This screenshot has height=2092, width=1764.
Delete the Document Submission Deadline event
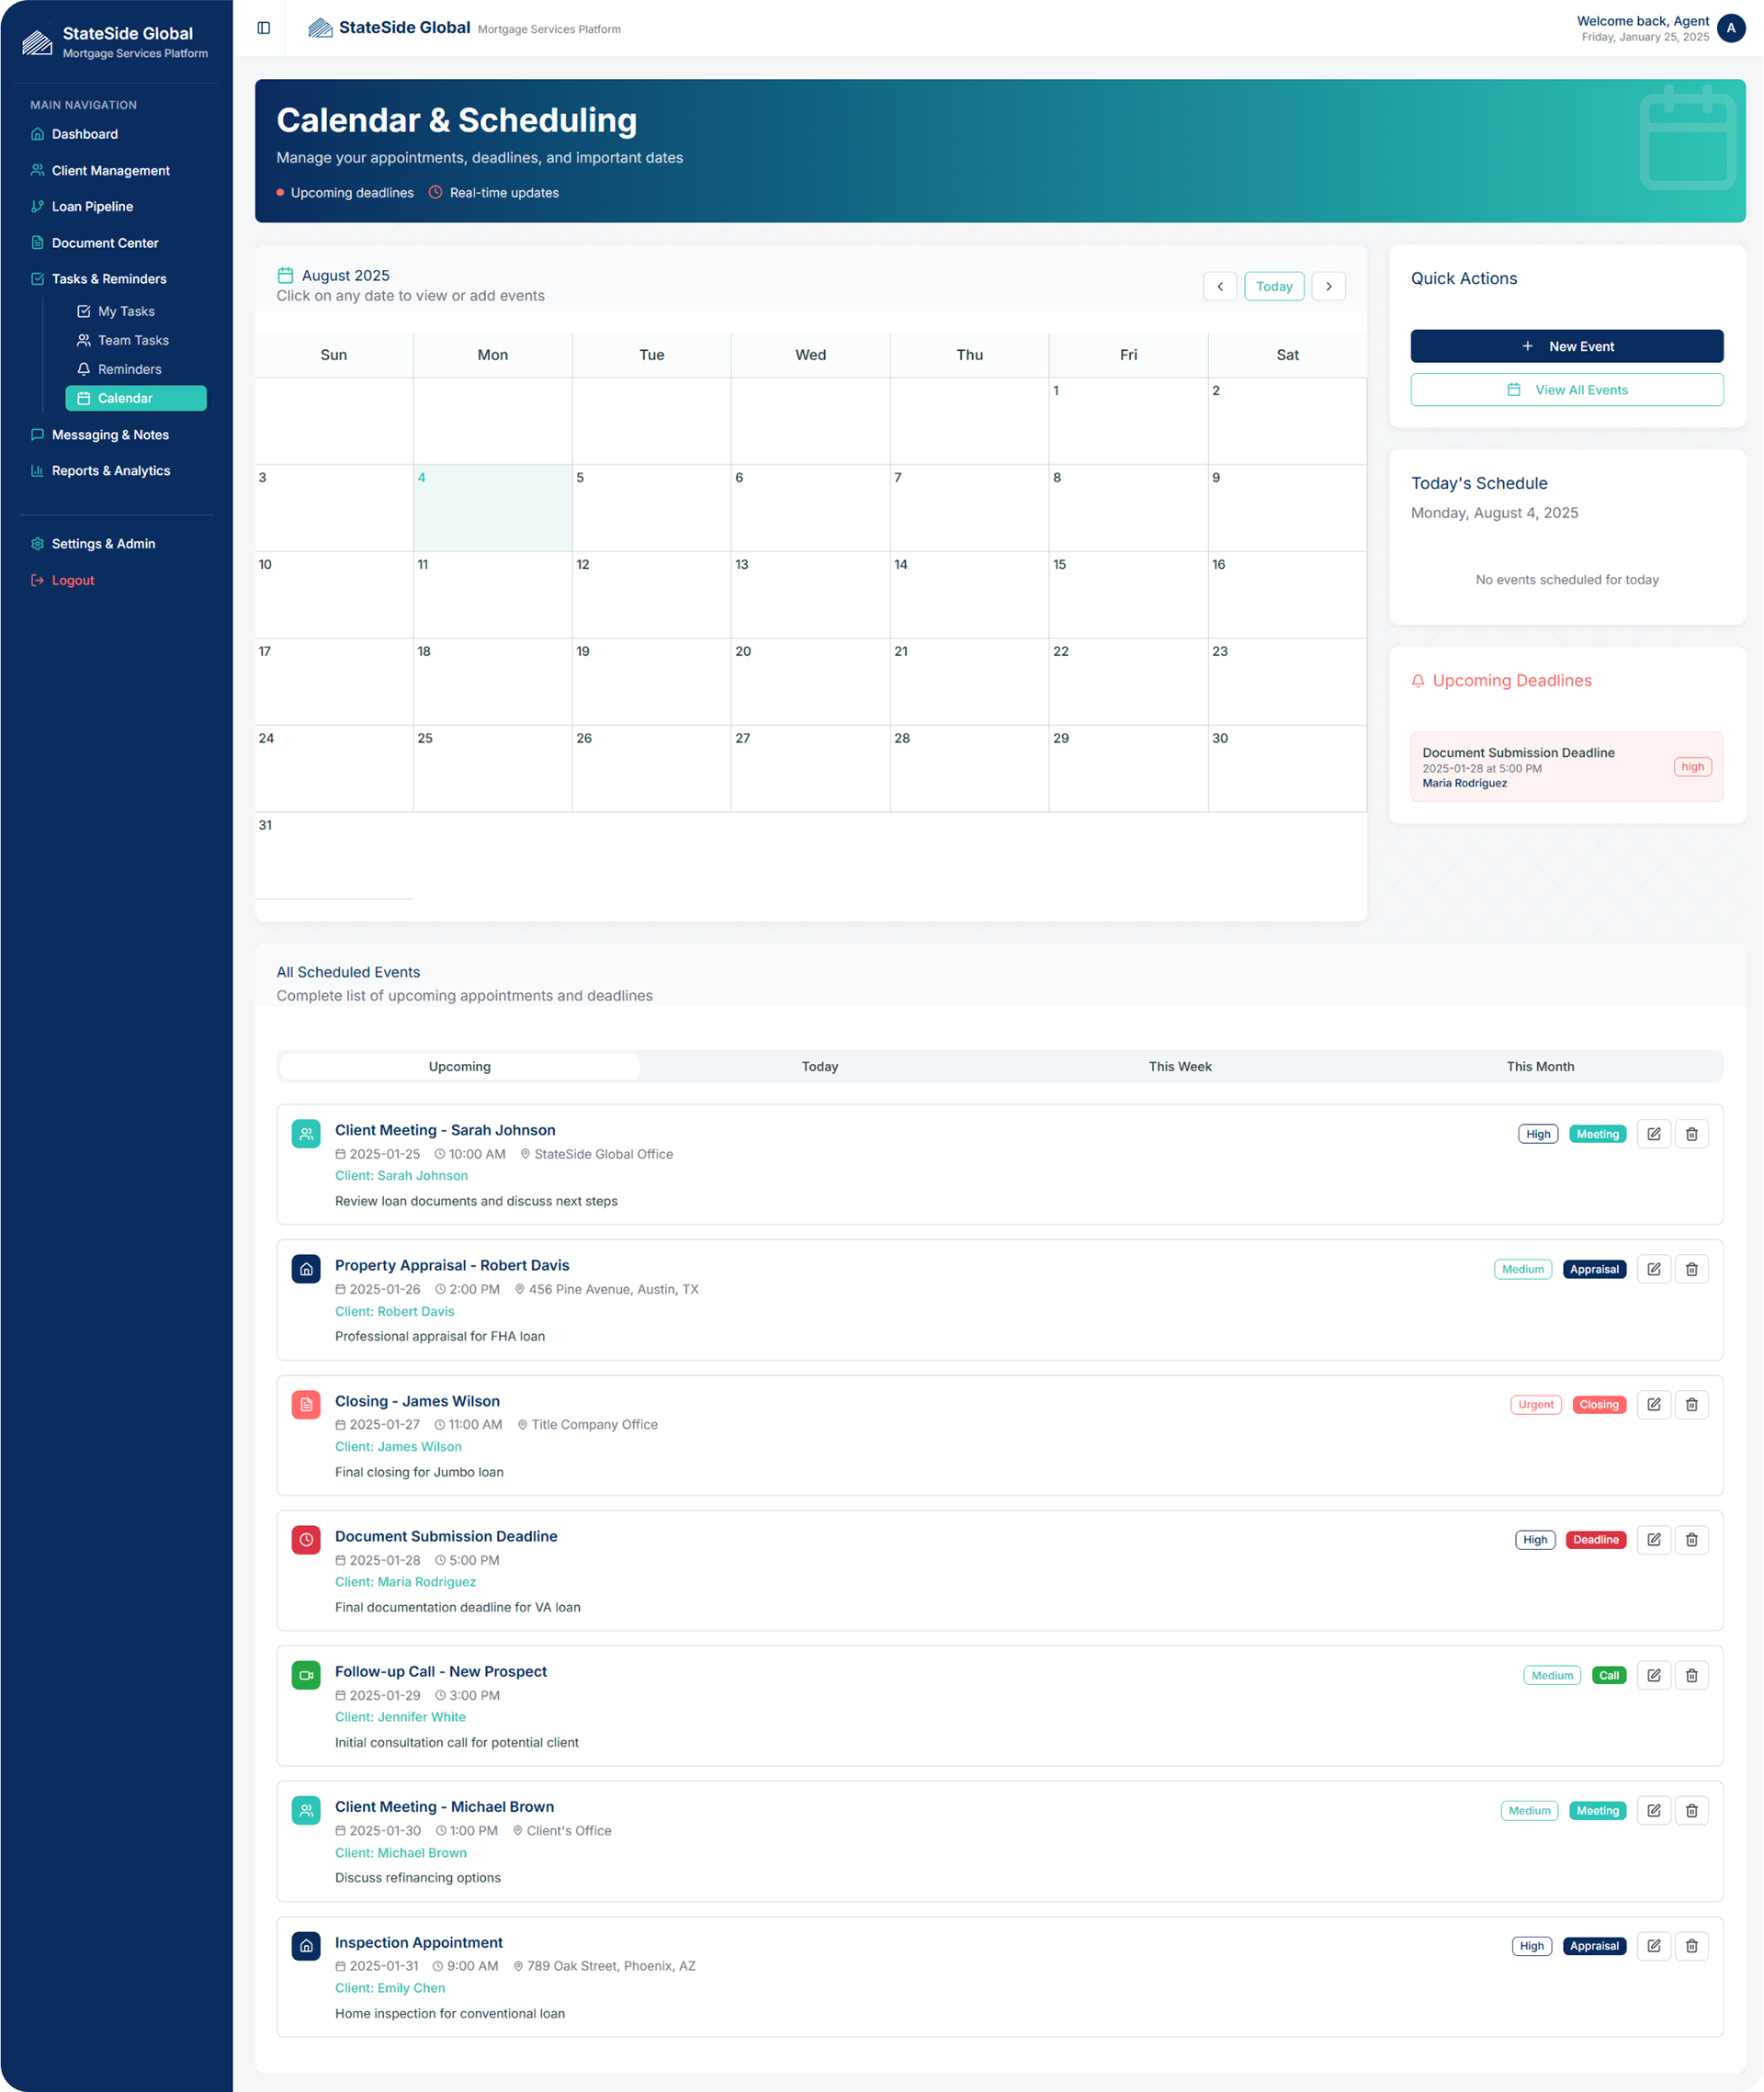[1691, 1539]
